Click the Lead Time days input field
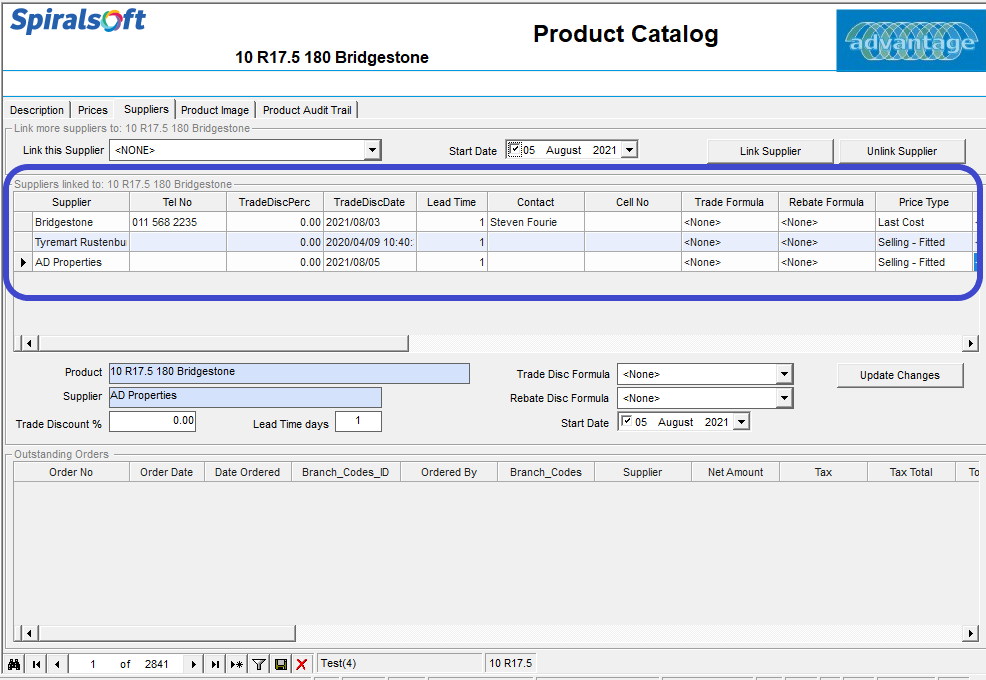The image size is (986, 680). coord(358,421)
